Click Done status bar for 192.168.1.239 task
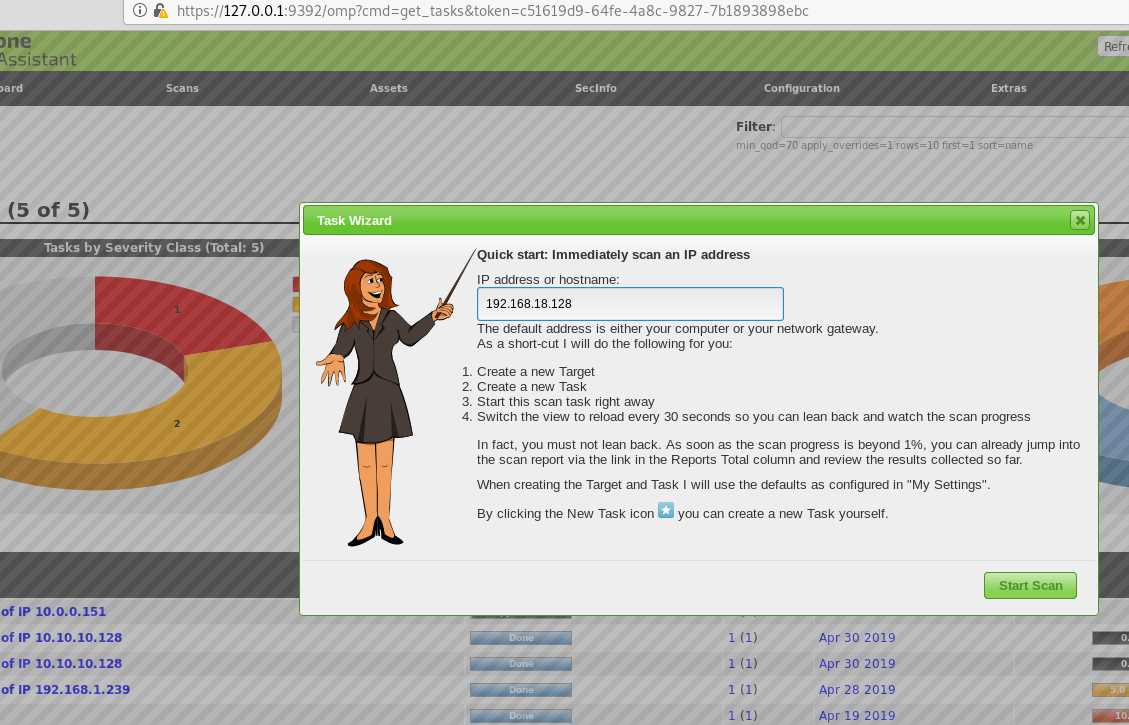1129x725 pixels. [x=521, y=690]
